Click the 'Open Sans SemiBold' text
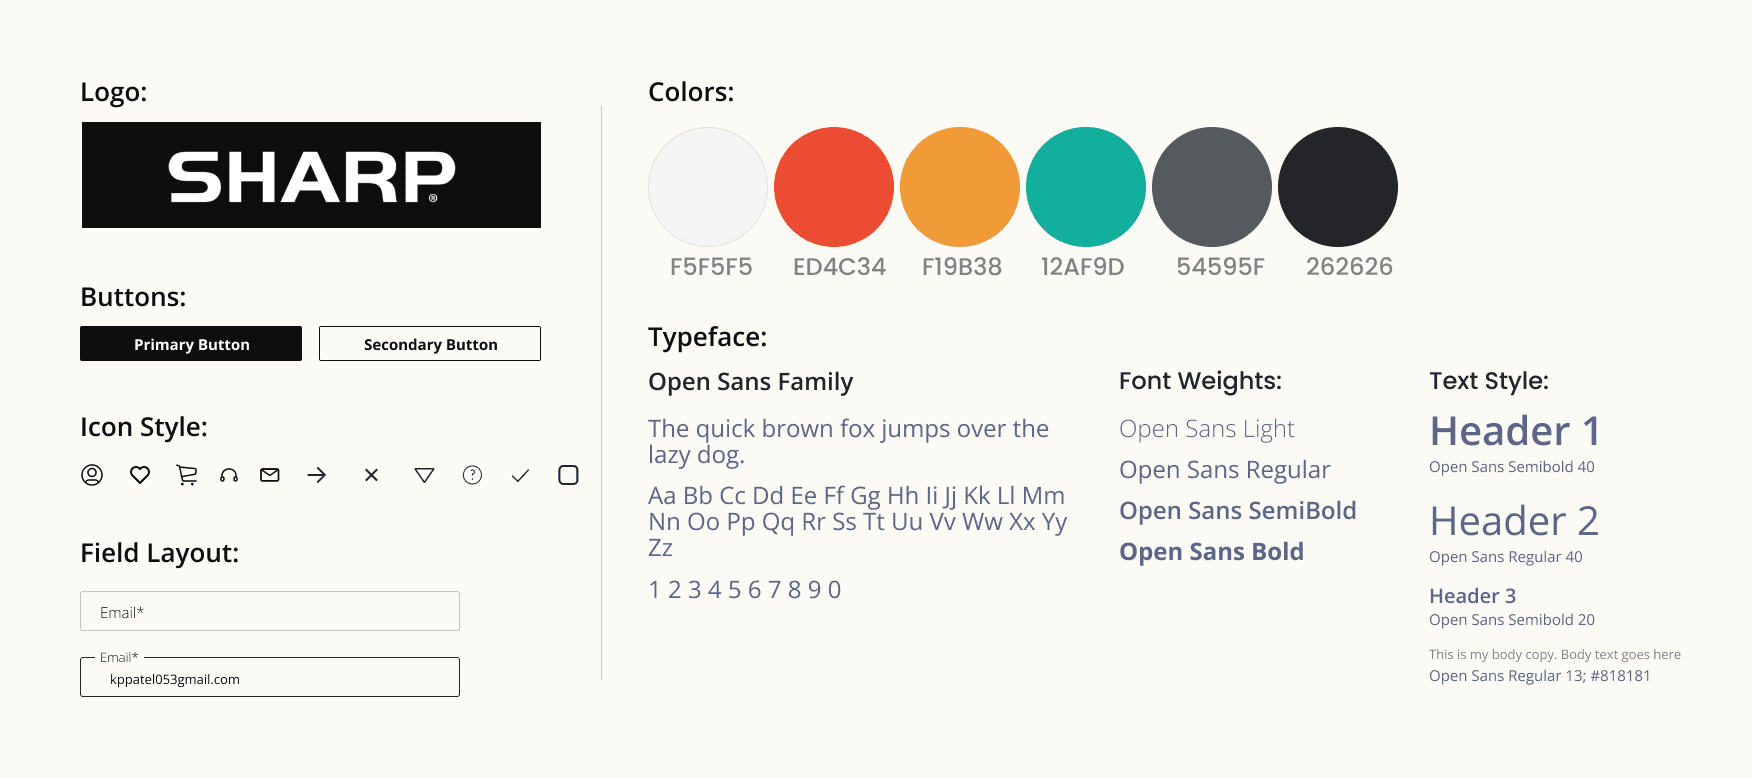Viewport: 1752px width, 778px height. coord(1238,511)
